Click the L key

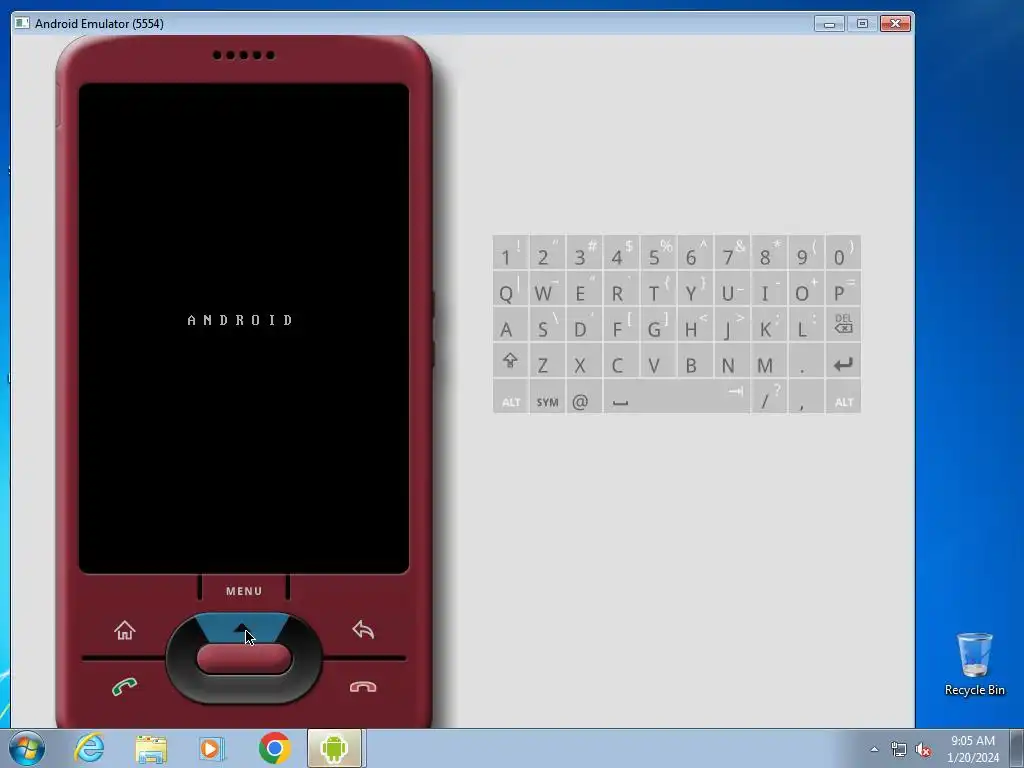pyautogui.click(x=806, y=325)
